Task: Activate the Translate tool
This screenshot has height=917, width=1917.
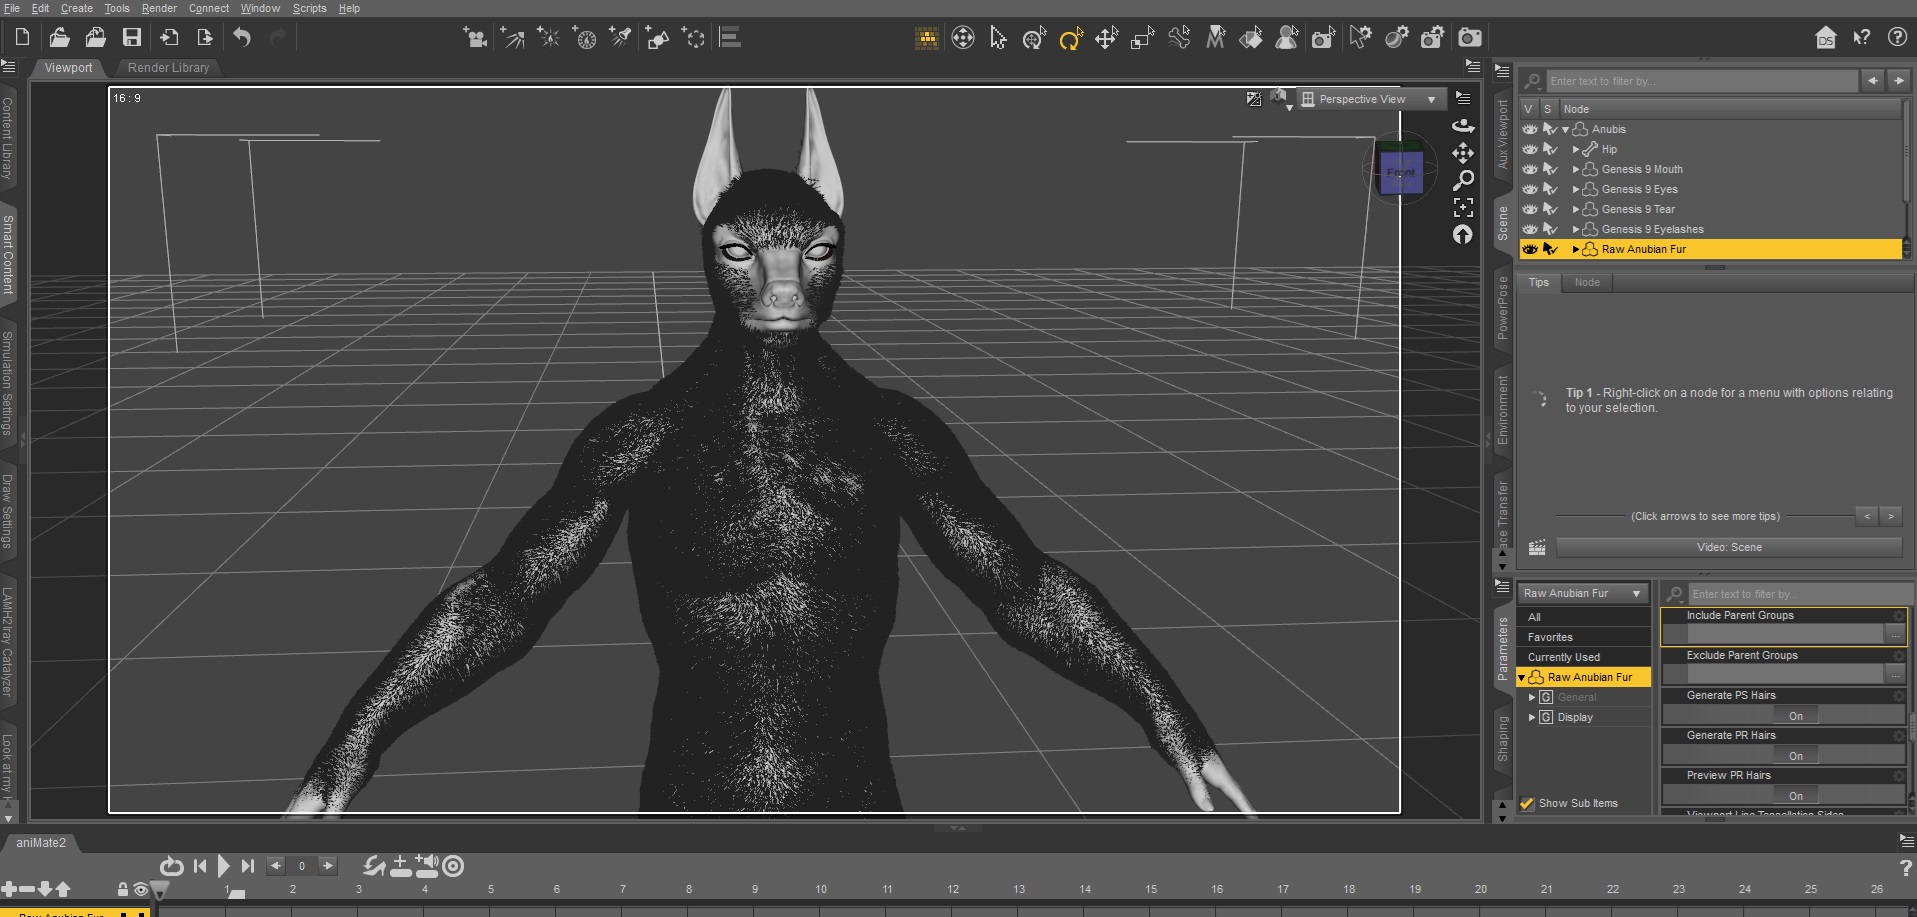Action: click(x=1106, y=38)
